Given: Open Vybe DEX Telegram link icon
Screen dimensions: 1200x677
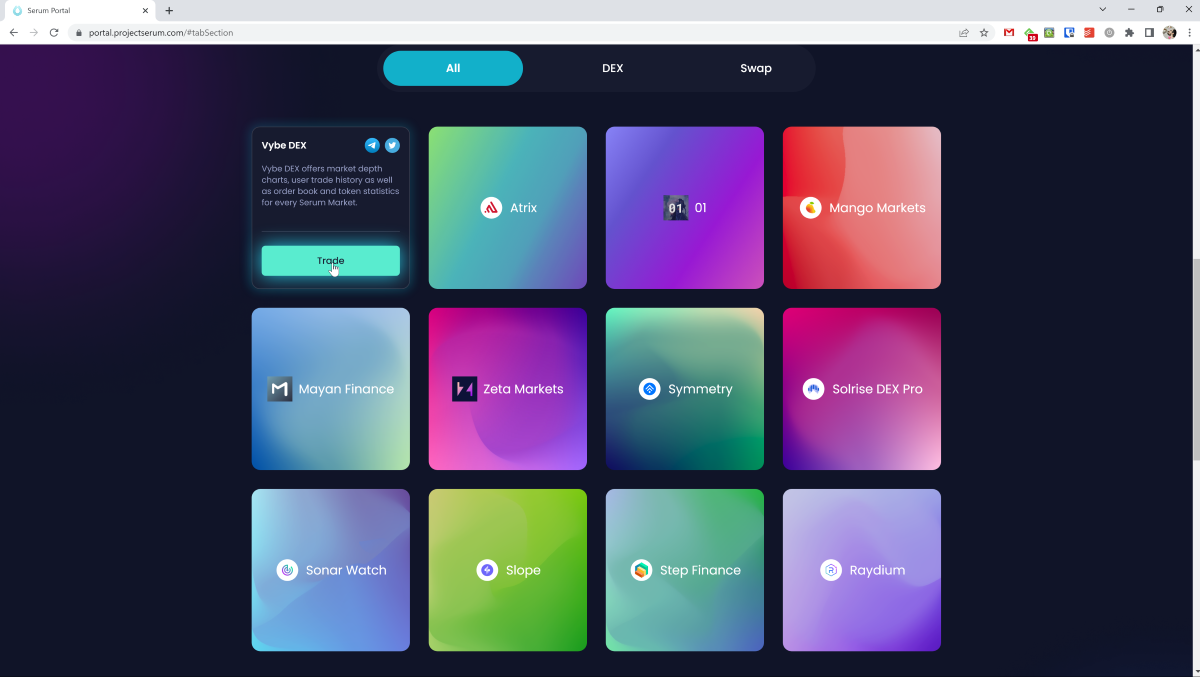Looking at the screenshot, I should [372, 145].
